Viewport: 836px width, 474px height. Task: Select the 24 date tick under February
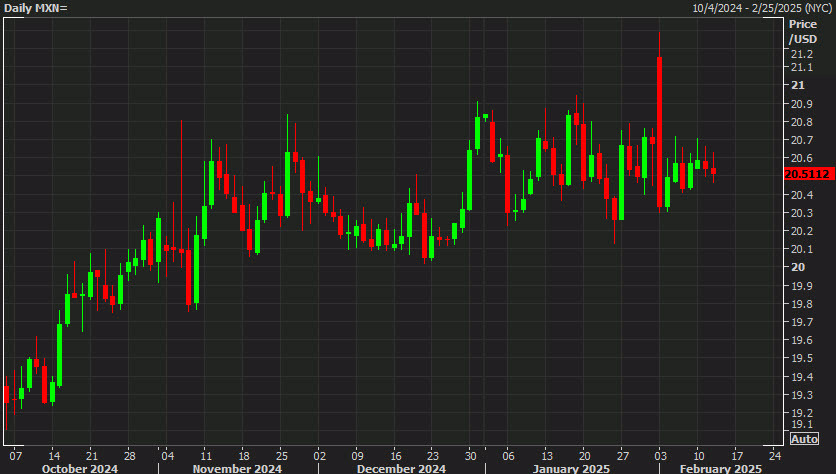point(775,456)
